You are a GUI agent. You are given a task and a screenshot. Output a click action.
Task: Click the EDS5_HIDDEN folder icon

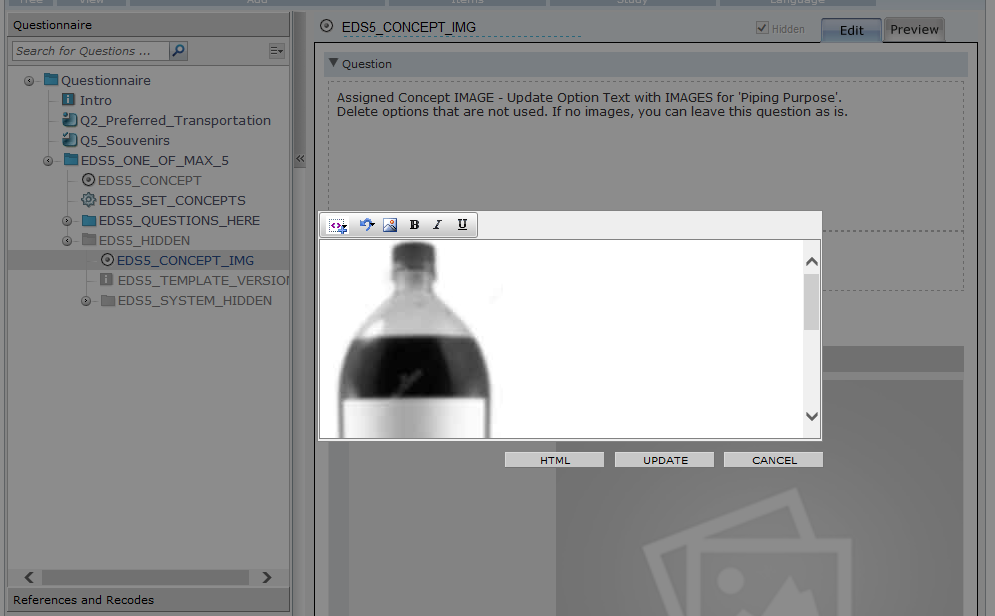[89, 240]
